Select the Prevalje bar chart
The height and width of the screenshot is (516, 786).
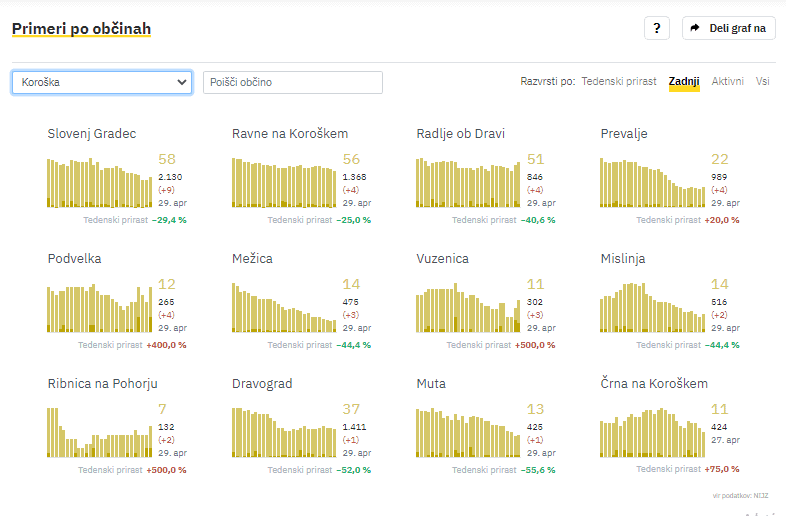point(652,181)
